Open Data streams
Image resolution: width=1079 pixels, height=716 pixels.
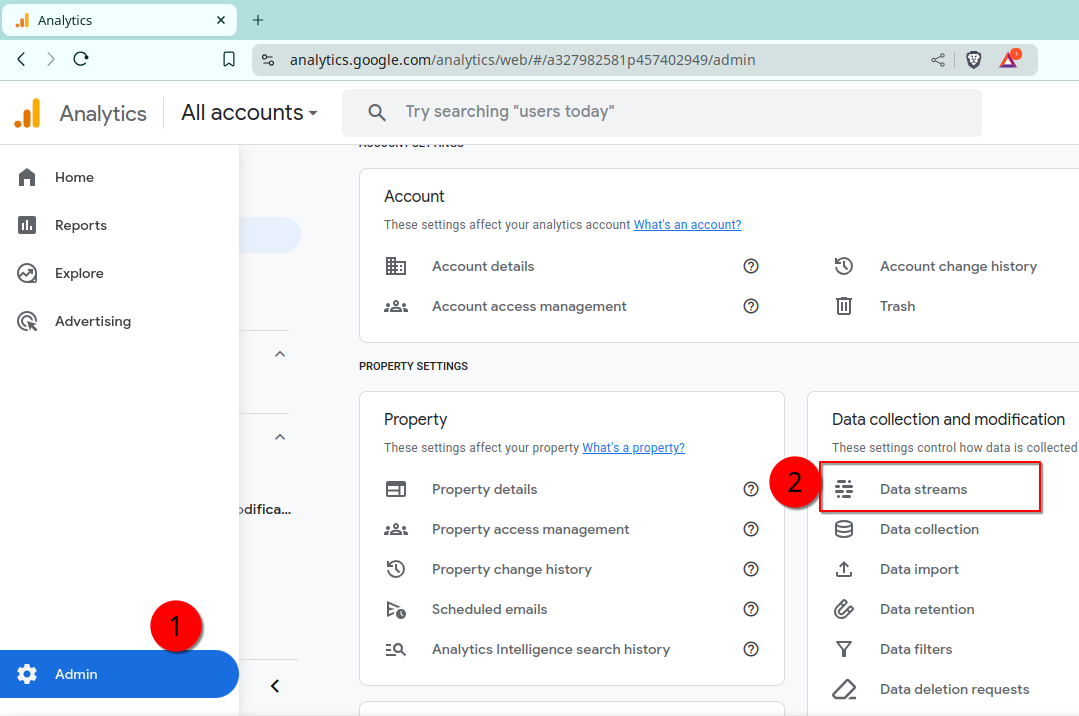923,489
